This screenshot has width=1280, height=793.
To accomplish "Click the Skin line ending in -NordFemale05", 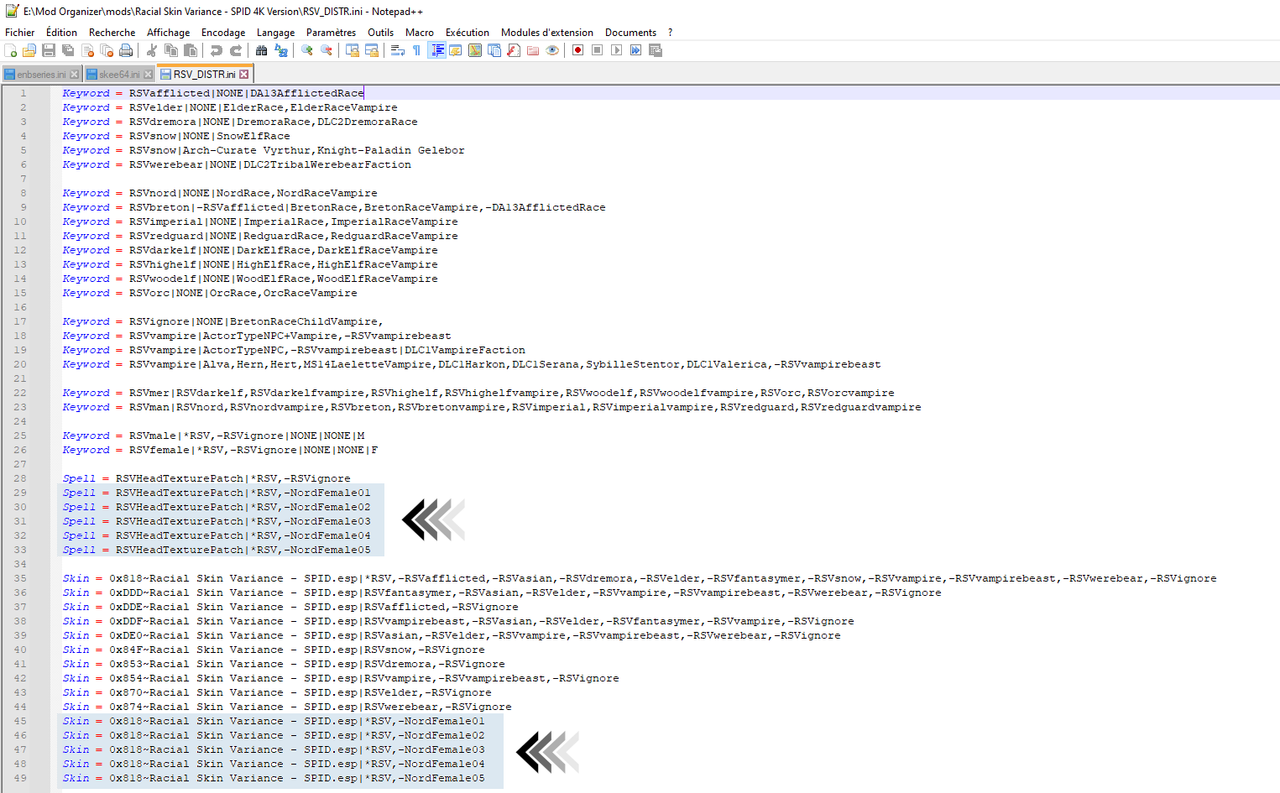I will 273,778.
